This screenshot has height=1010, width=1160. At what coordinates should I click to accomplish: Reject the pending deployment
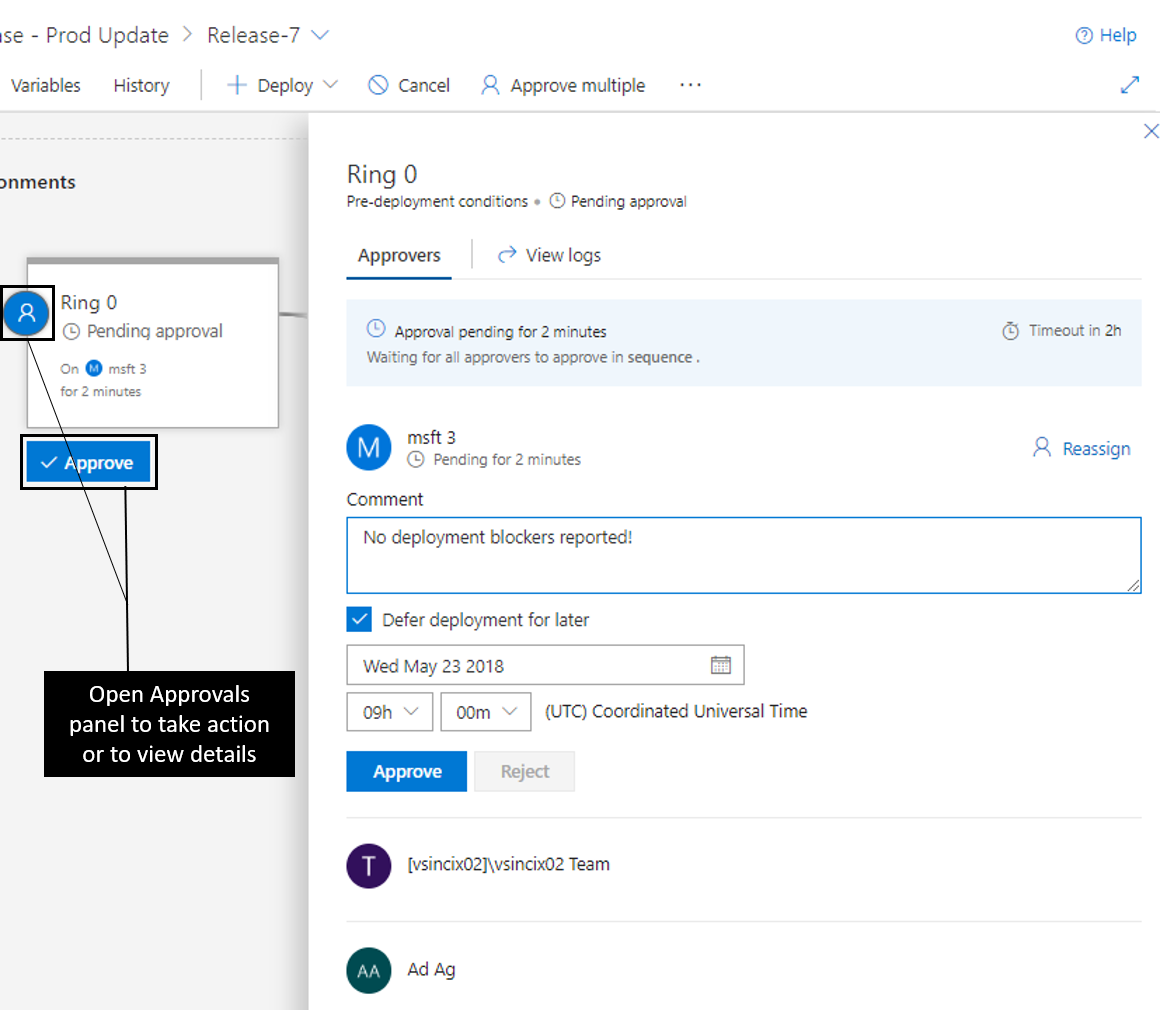click(524, 771)
